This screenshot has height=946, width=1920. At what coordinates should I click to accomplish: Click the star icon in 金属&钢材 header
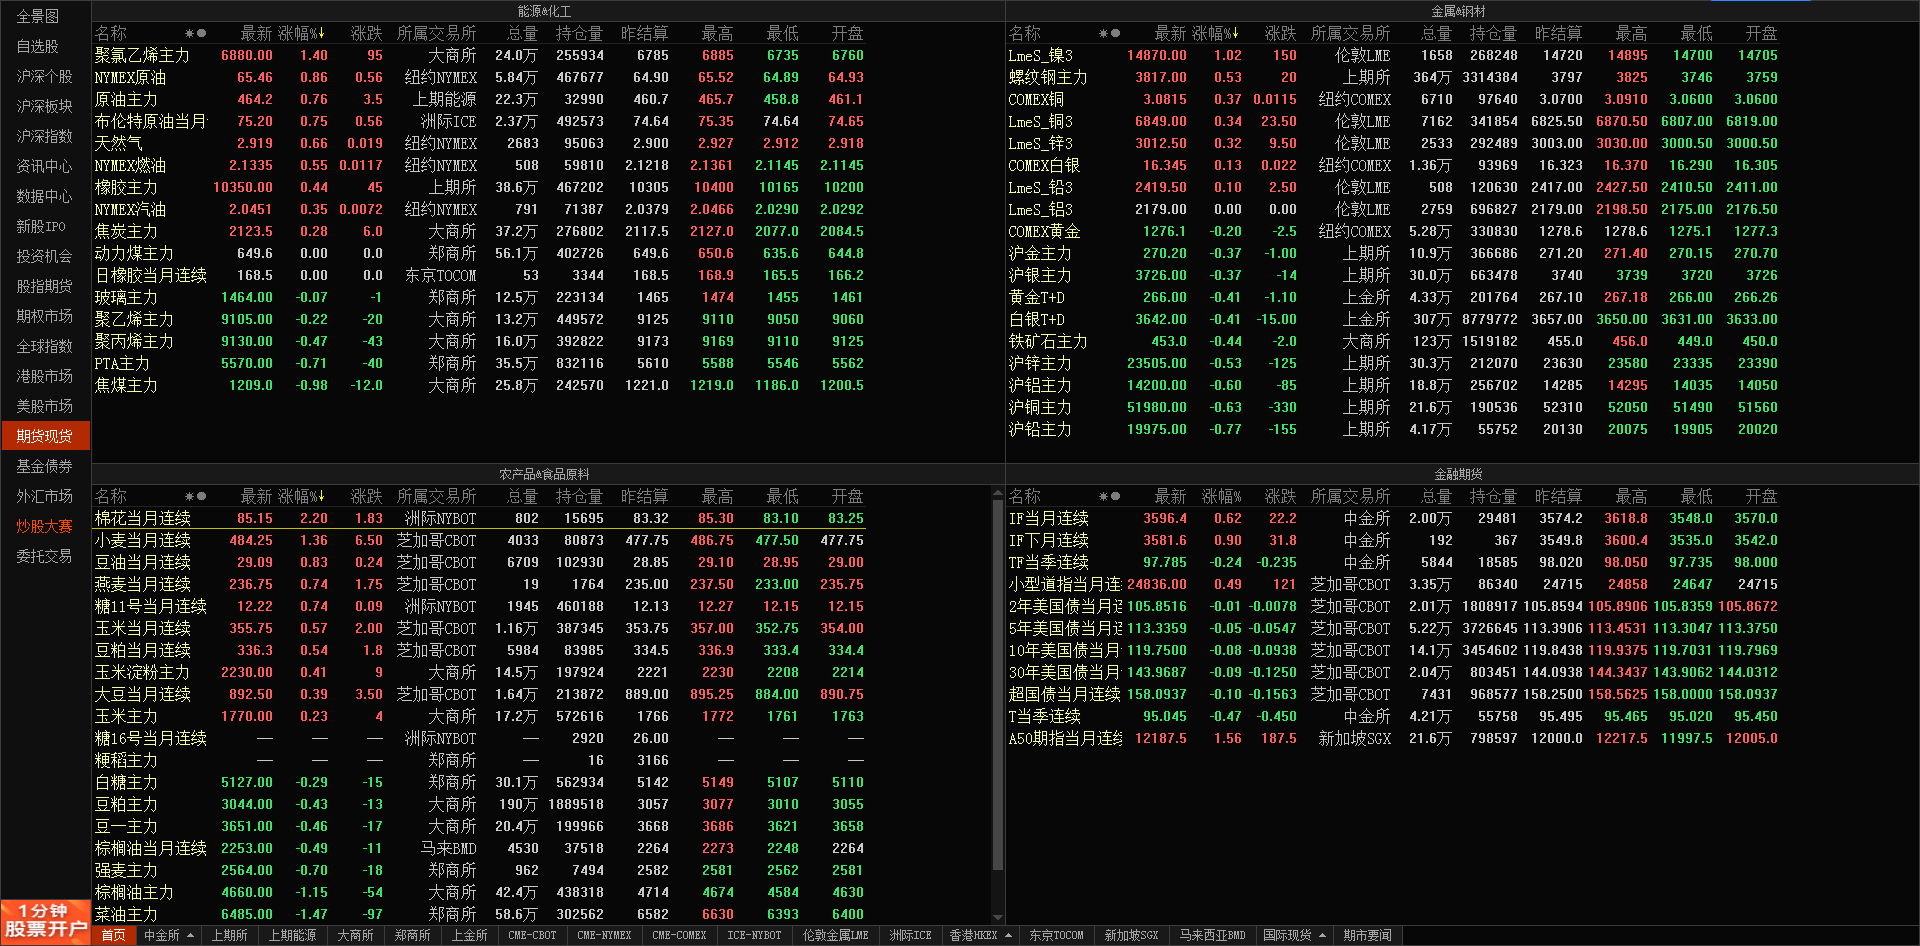[1103, 33]
